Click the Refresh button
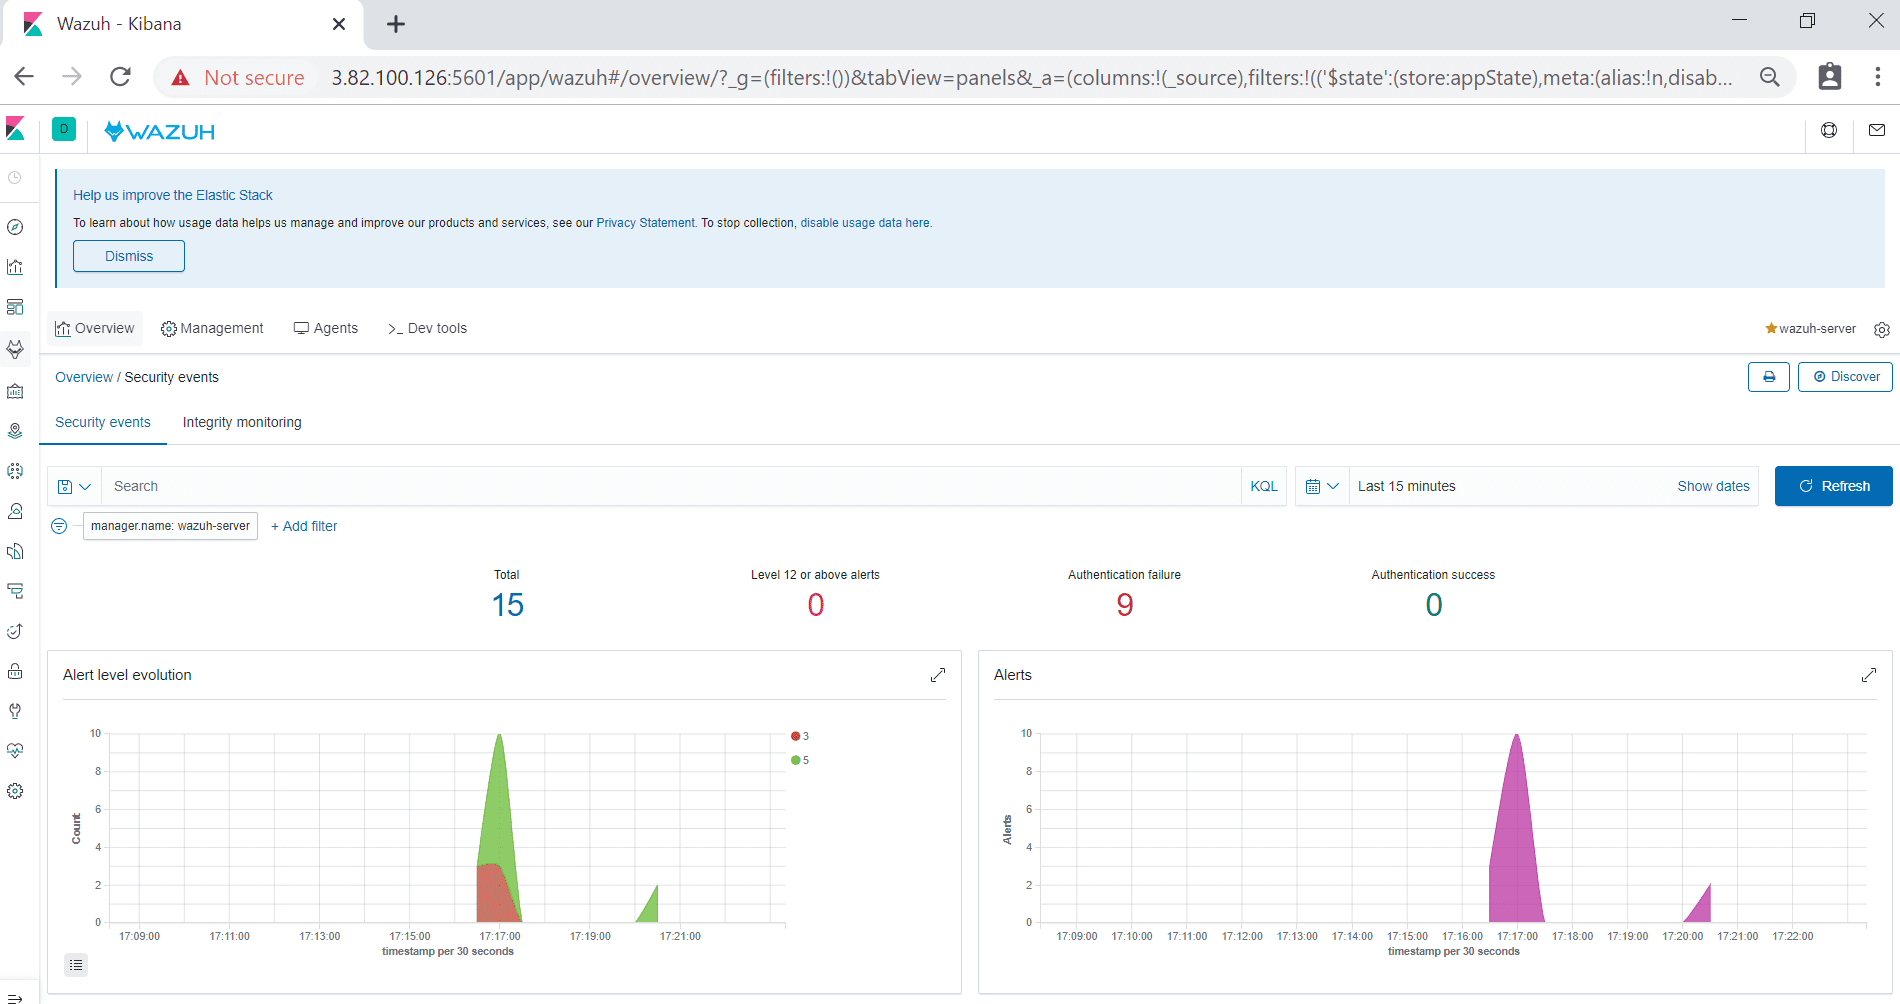This screenshot has height=1004, width=1900. (x=1834, y=486)
